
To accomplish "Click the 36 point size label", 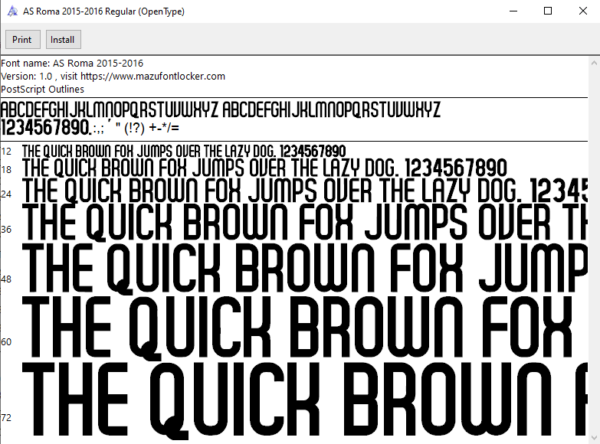I will pyautogui.click(x=7, y=230).
